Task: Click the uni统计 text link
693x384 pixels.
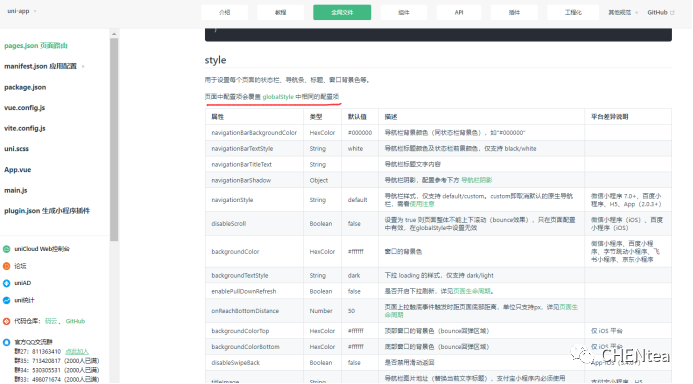Action: [24, 300]
